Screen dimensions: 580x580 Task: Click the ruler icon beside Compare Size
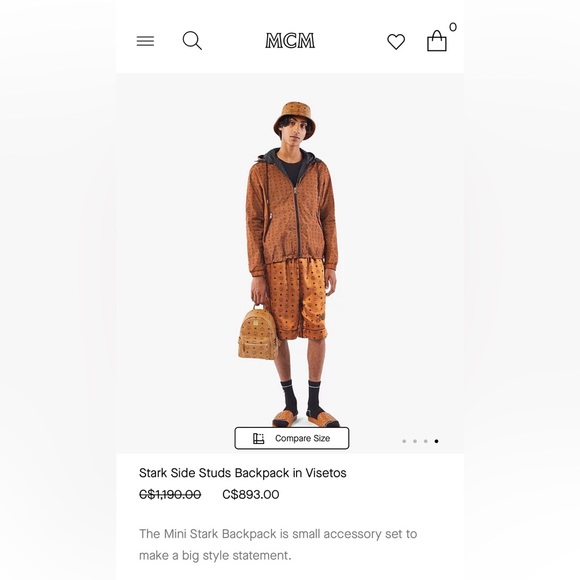[259, 438]
